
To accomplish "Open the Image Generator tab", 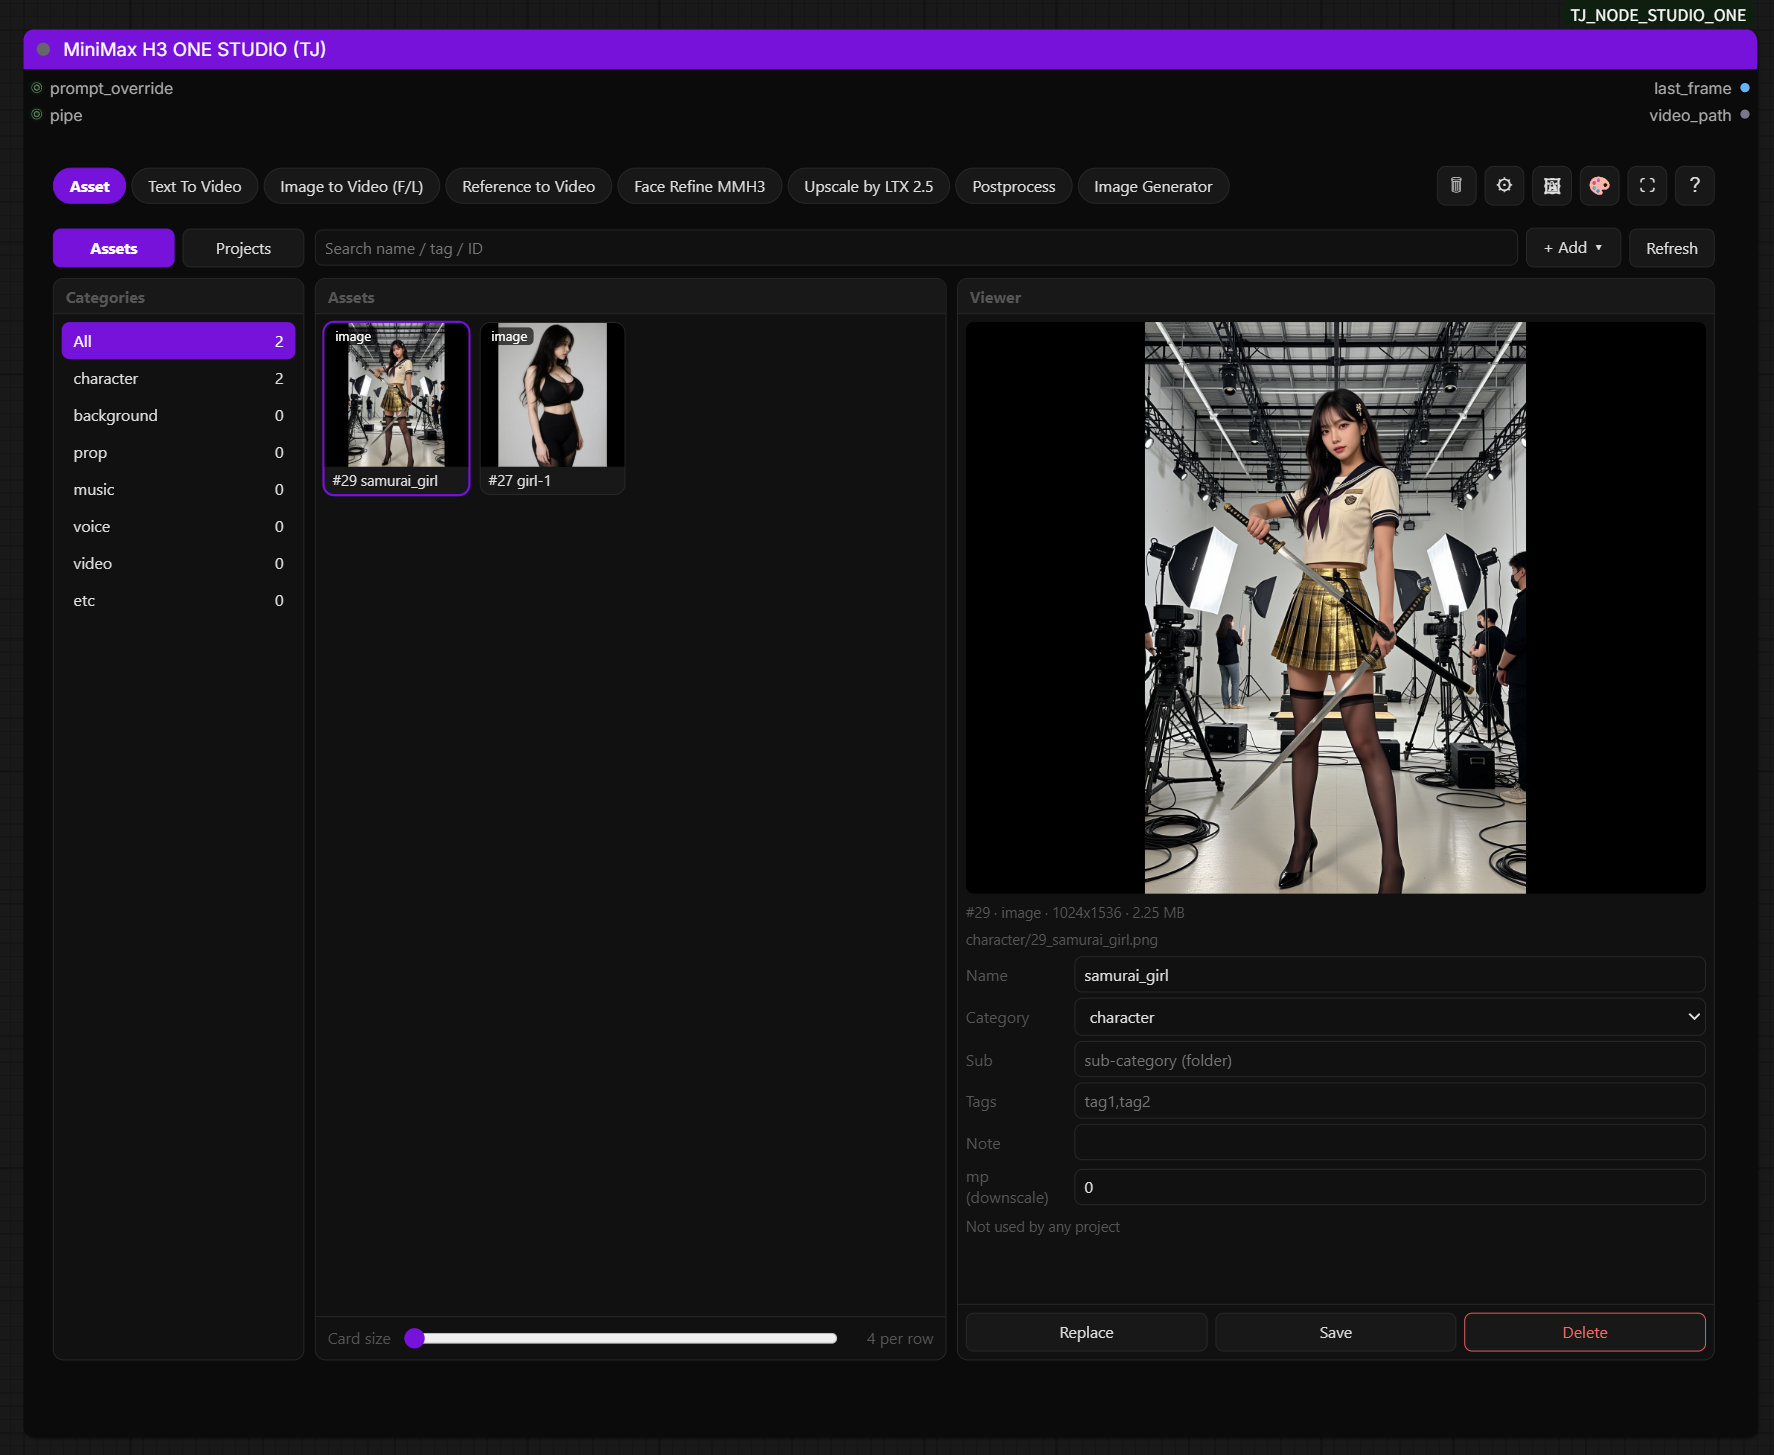I will 1153,186.
